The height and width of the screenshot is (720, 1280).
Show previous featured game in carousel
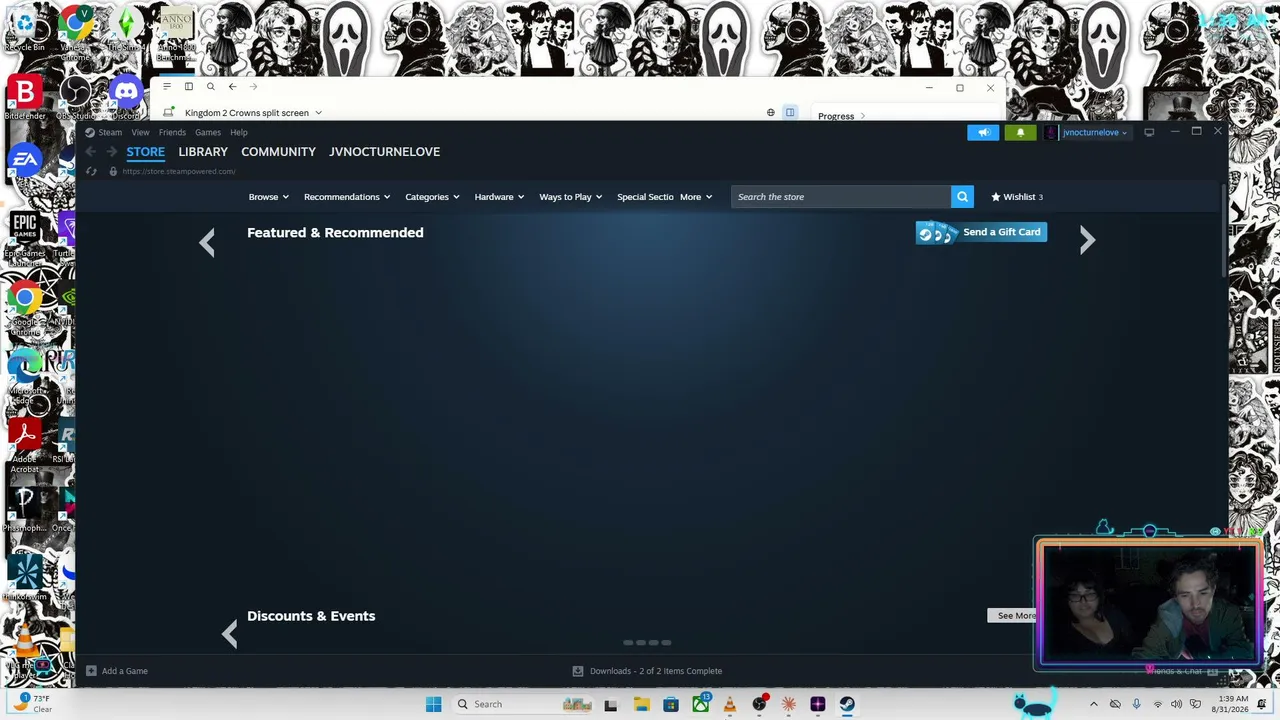[x=207, y=241]
